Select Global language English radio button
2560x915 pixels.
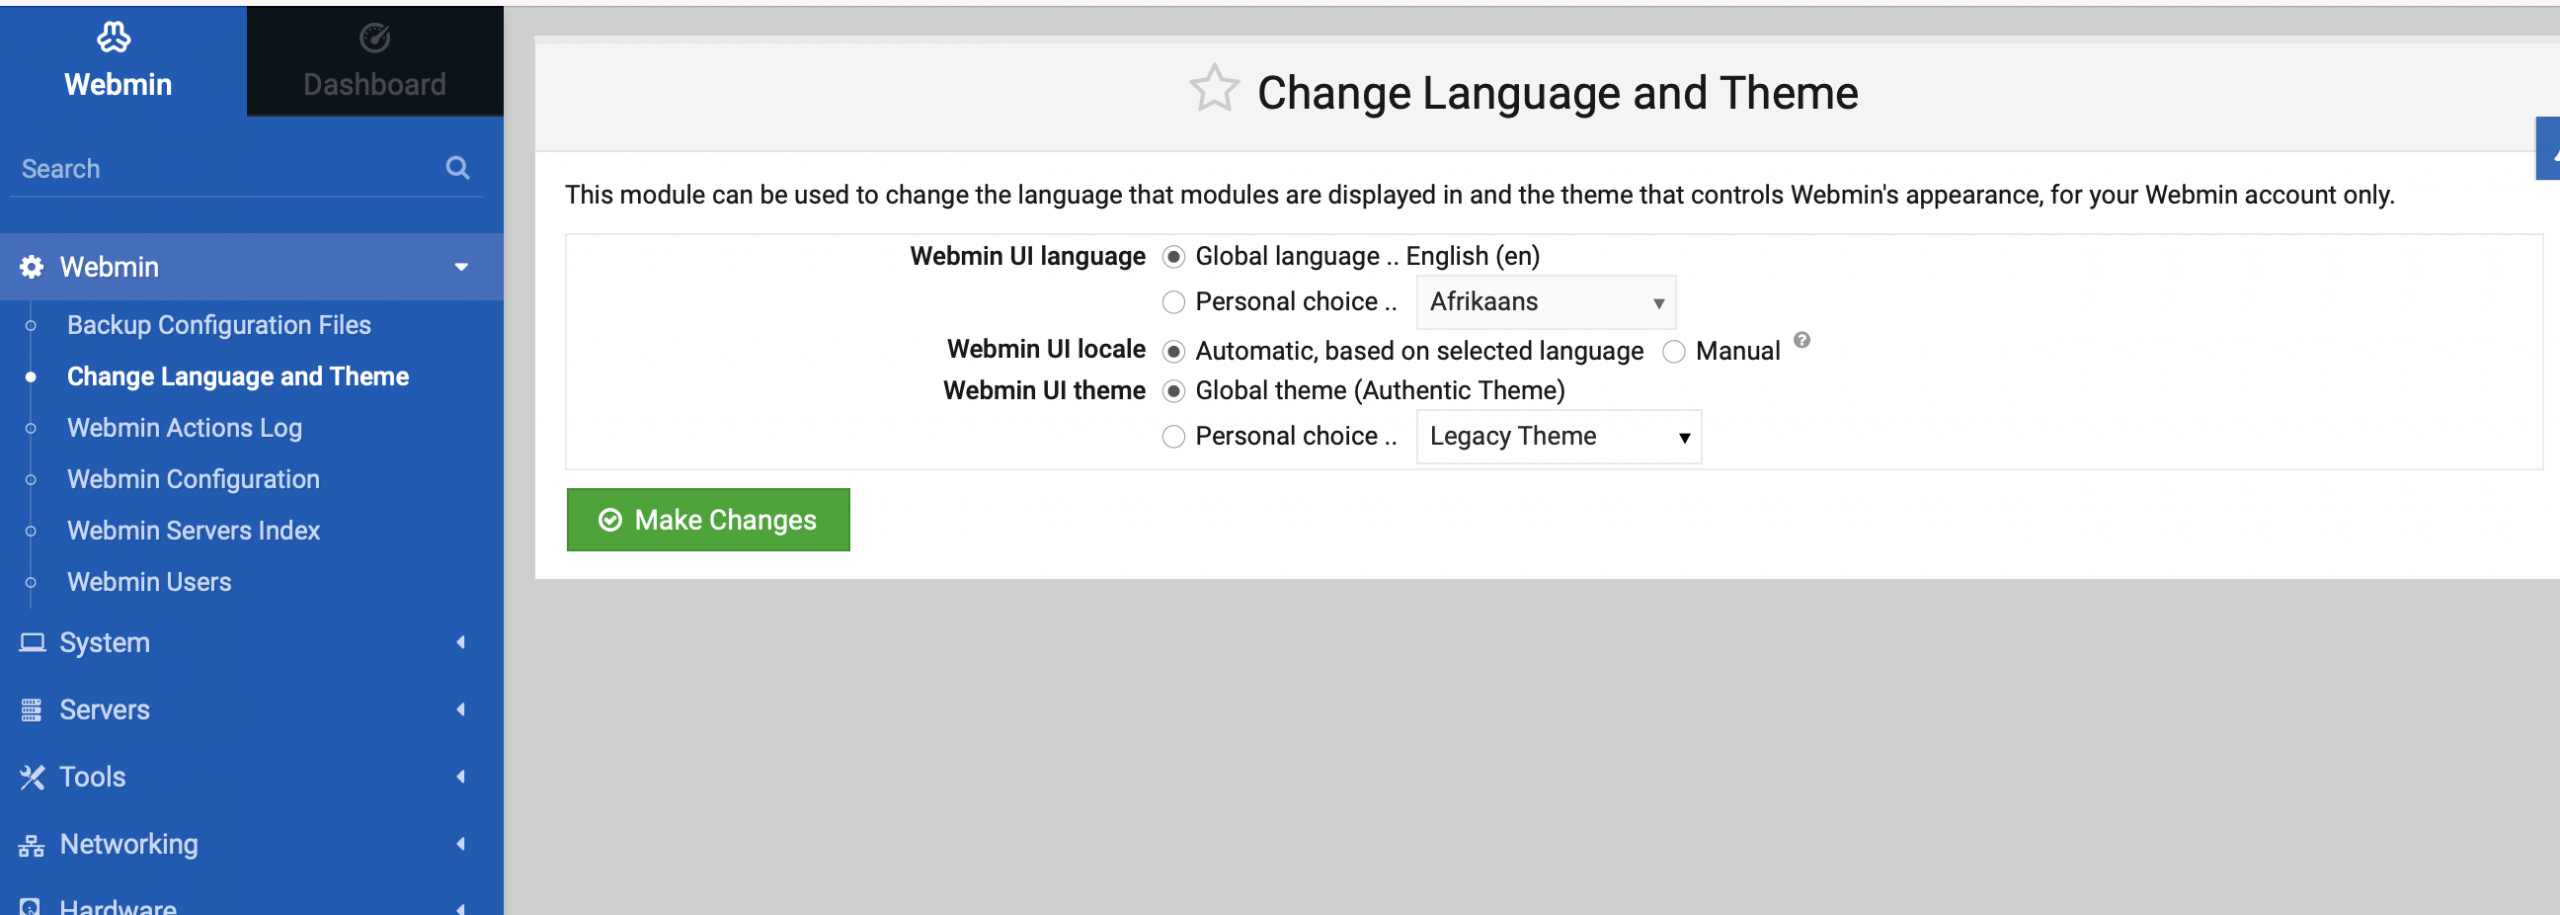click(1174, 257)
